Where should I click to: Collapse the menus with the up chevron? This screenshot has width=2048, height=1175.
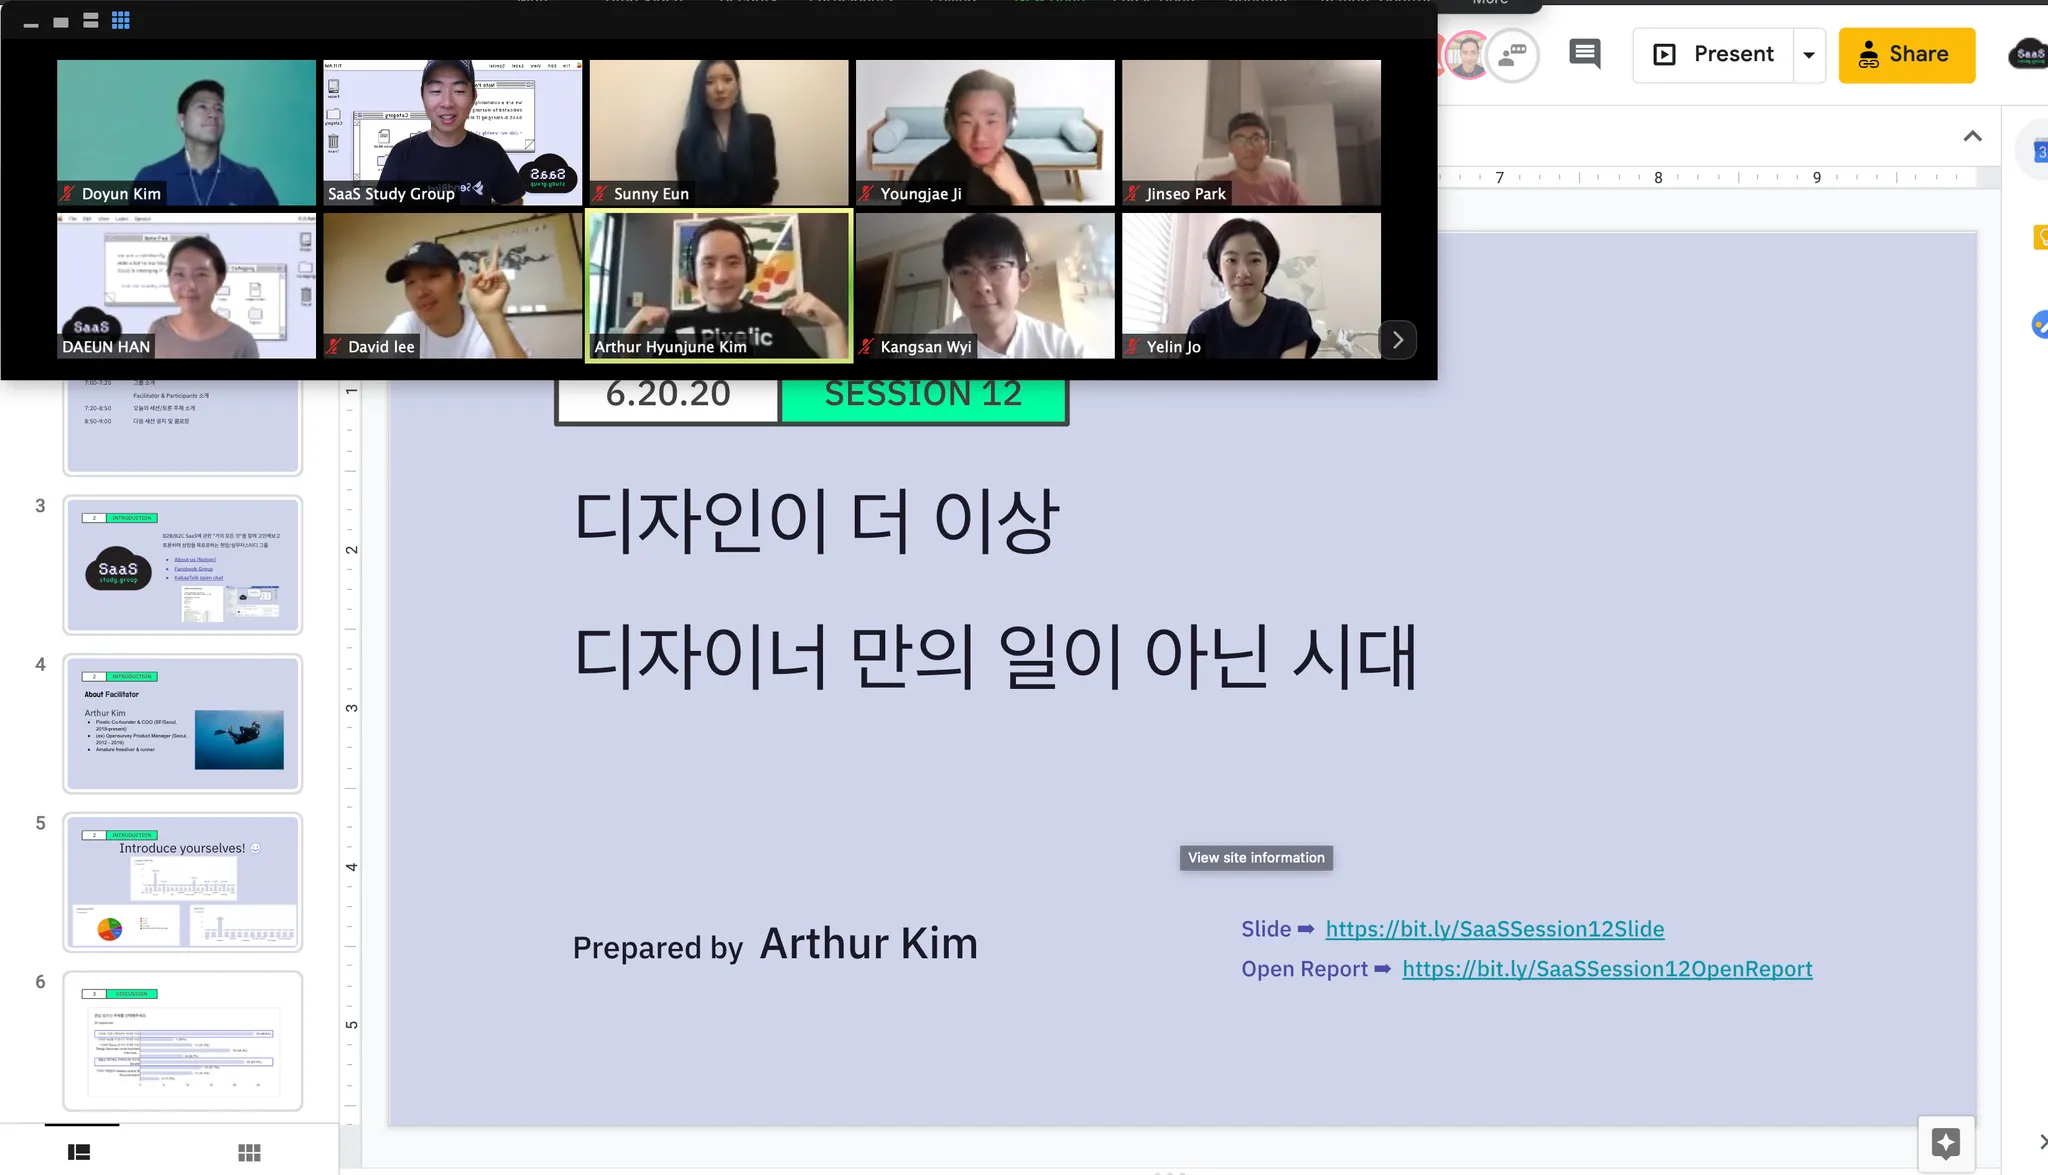click(x=1972, y=136)
